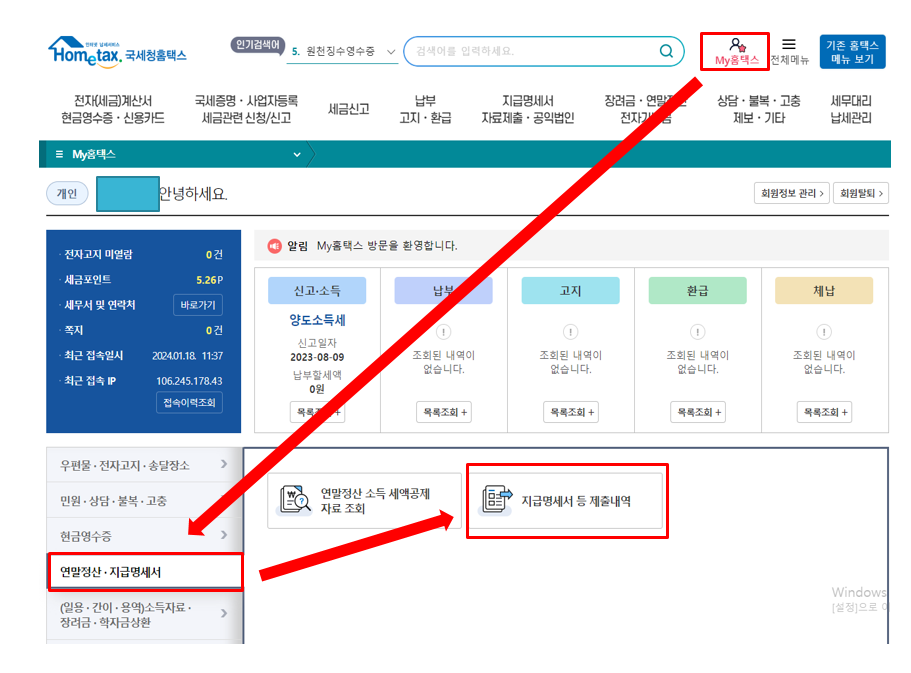Select the 세금신고 menu
The width and height of the screenshot is (911, 673).
point(349,106)
